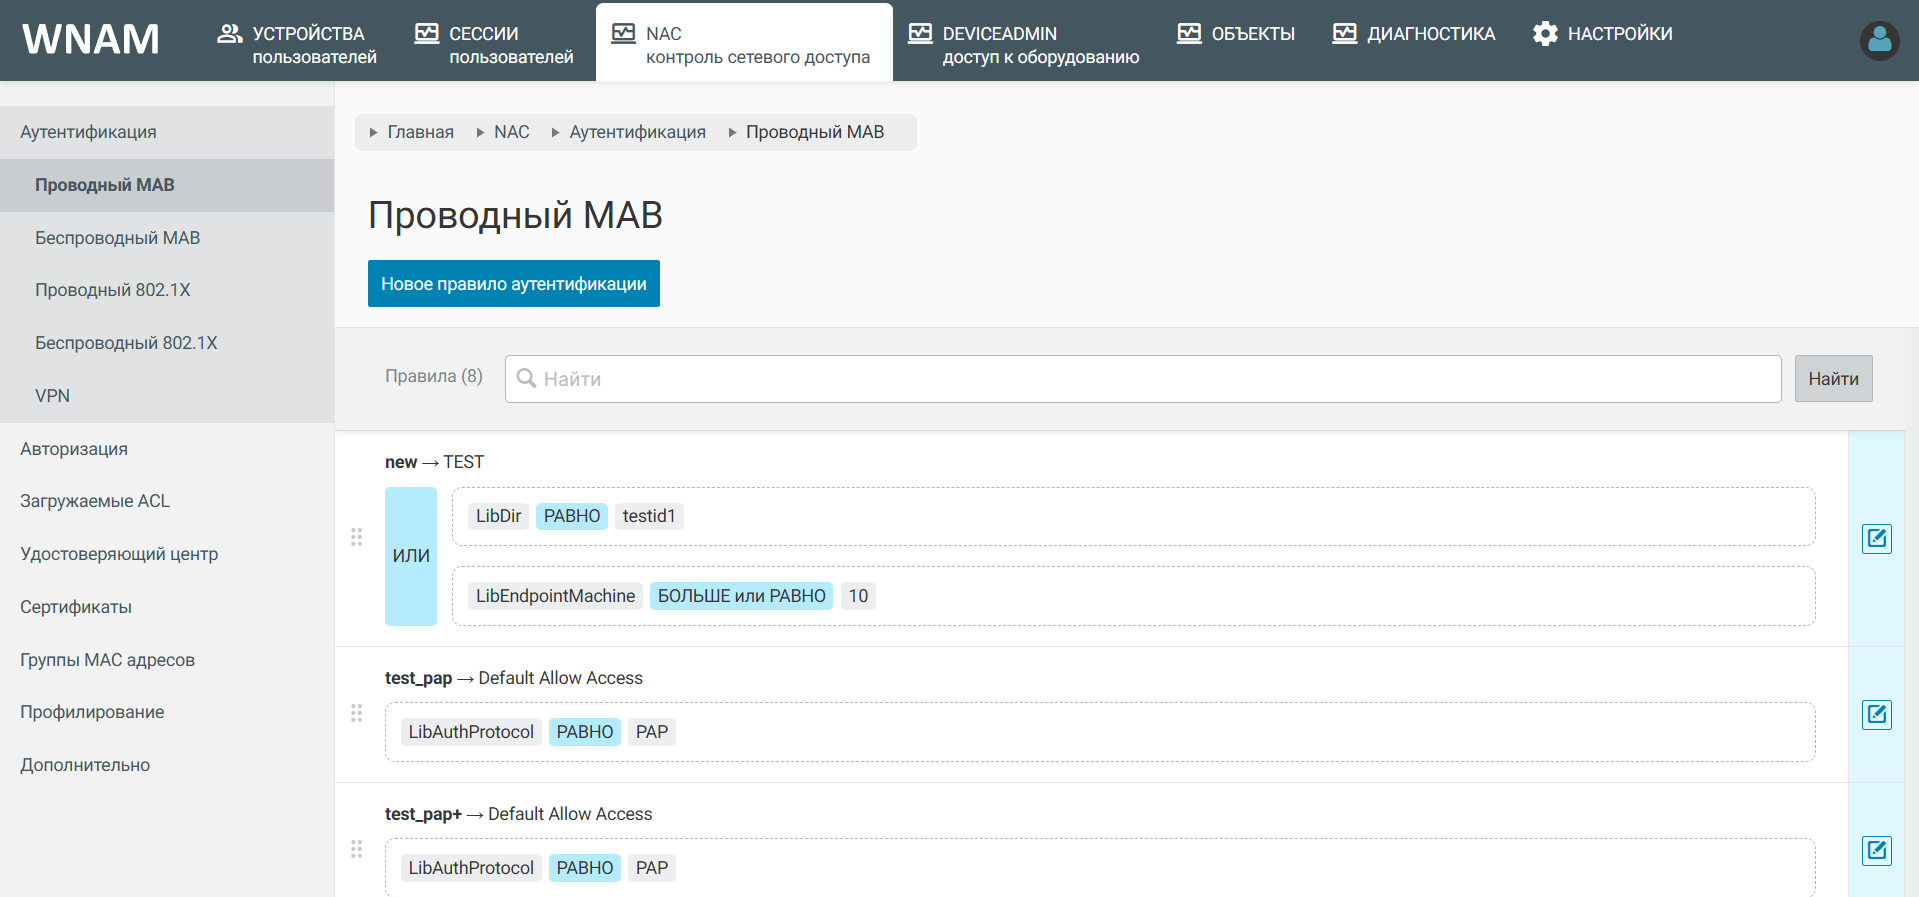Click the NAC breadcrumb link
The image size is (1919, 897).
(511, 132)
